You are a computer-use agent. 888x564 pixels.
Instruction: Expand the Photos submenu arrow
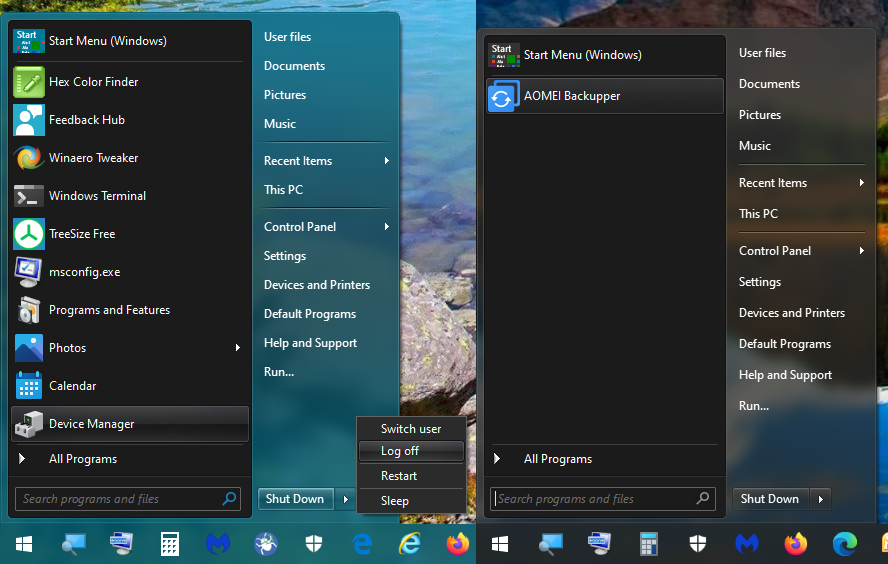[238, 348]
